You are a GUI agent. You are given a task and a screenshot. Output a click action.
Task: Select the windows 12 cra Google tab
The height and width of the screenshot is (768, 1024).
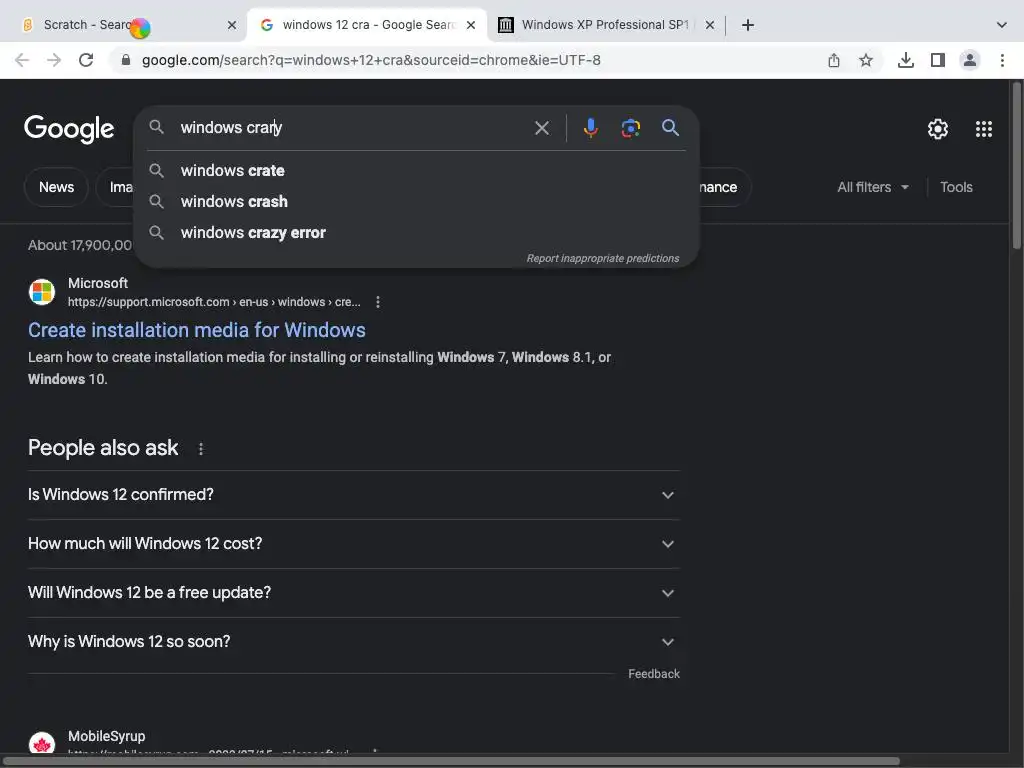point(368,25)
